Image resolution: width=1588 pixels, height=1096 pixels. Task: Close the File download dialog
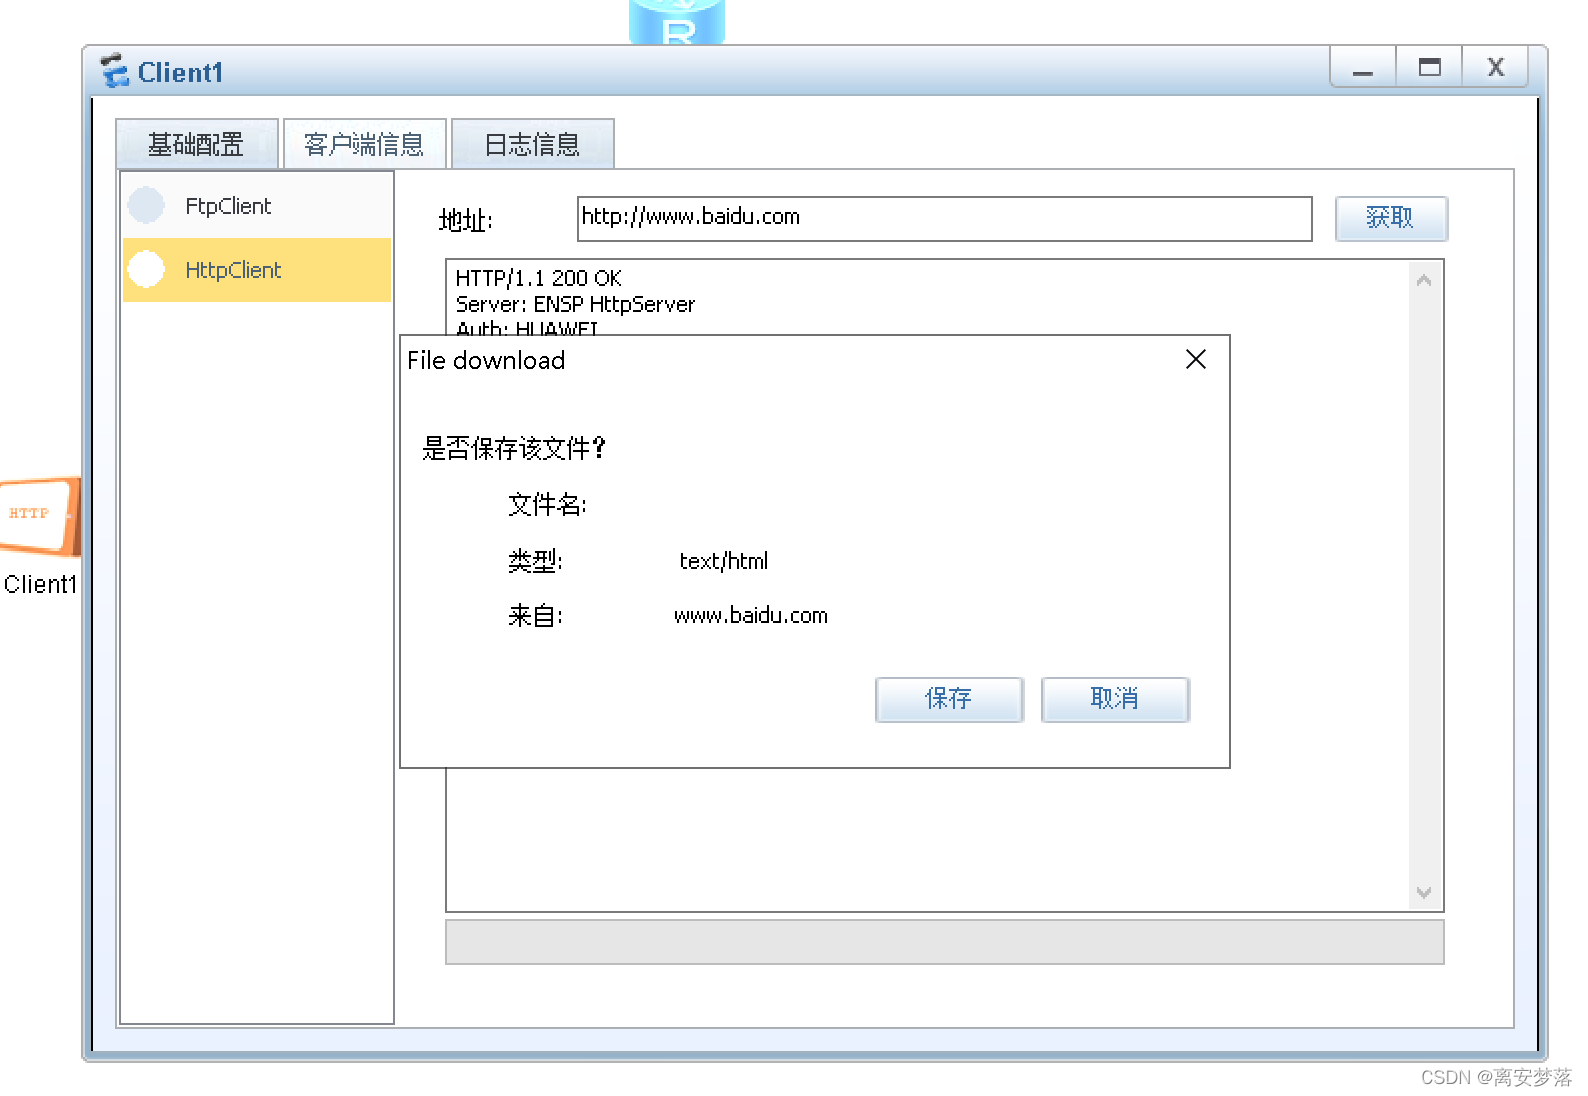pos(1196,360)
